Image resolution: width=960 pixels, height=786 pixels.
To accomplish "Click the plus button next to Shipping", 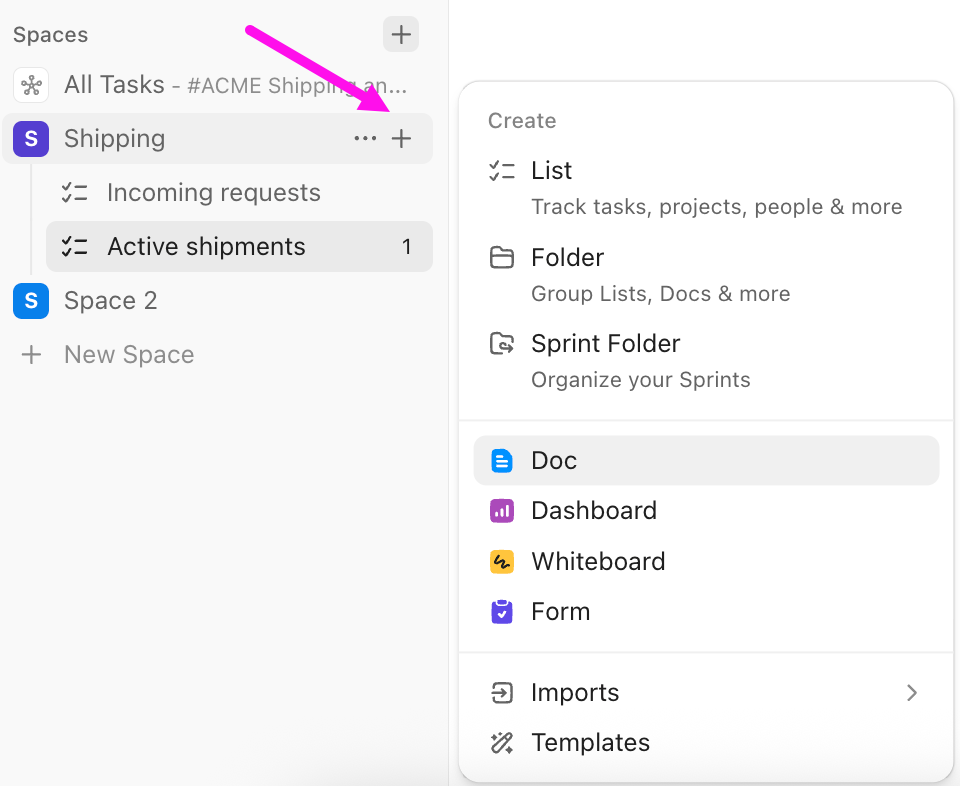I will coord(401,138).
